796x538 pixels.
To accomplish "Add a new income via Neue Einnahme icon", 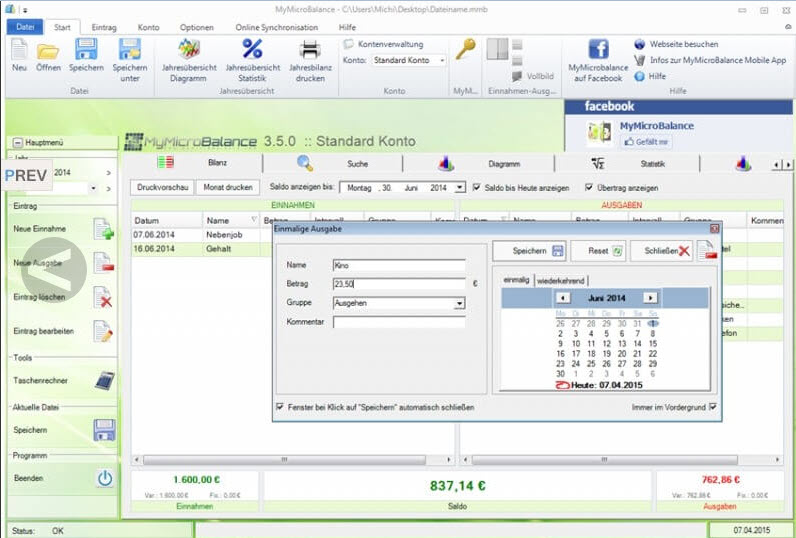I will coord(104,228).
